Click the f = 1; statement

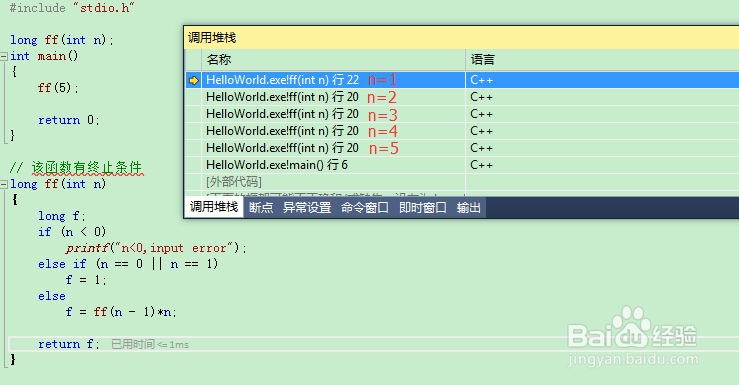(86, 280)
